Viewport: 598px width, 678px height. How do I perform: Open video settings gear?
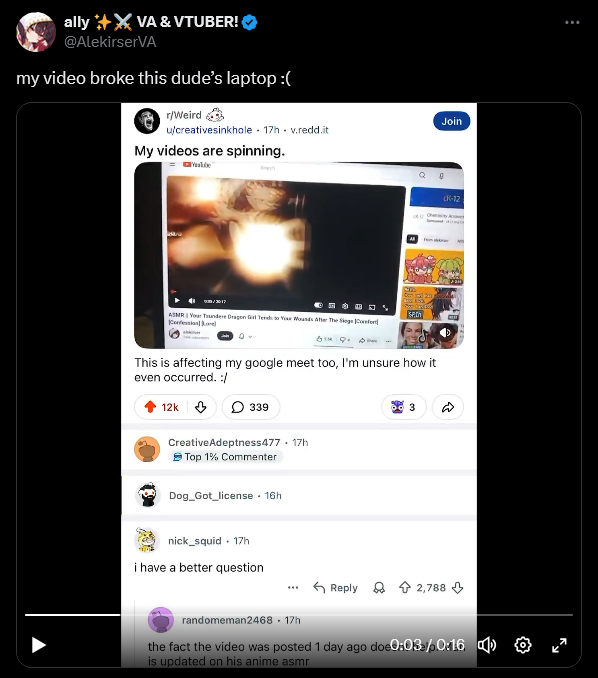click(x=523, y=645)
